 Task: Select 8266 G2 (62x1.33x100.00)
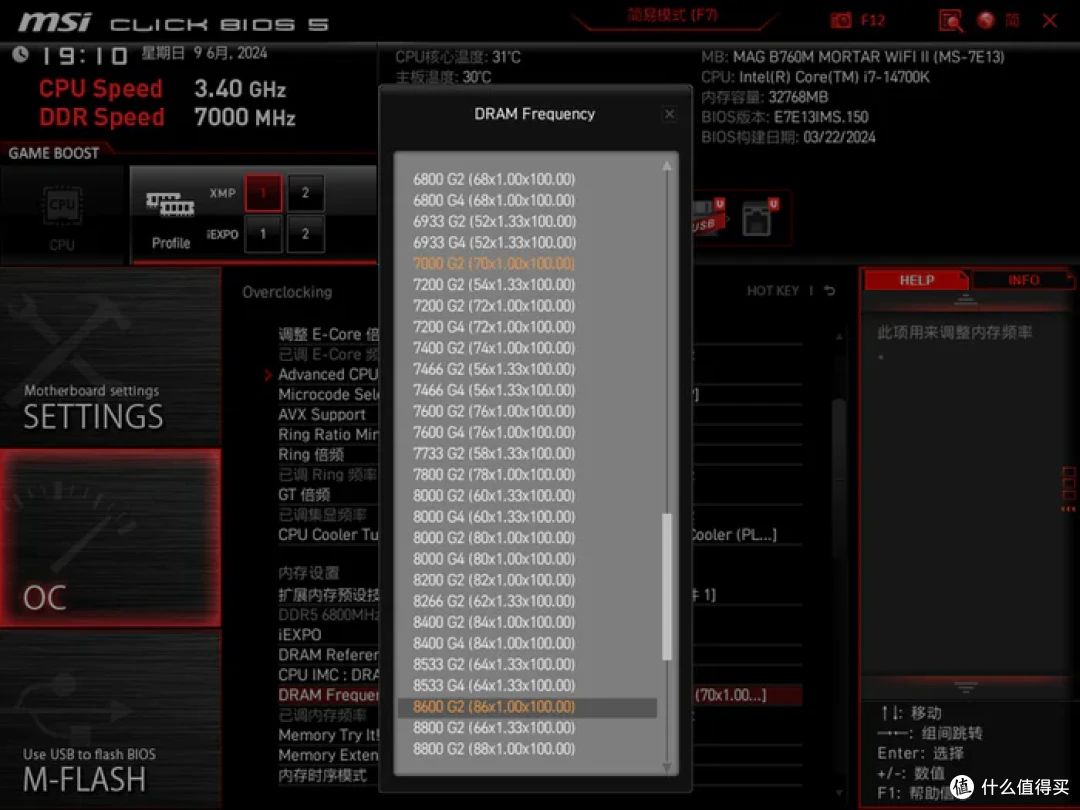tap(493, 601)
